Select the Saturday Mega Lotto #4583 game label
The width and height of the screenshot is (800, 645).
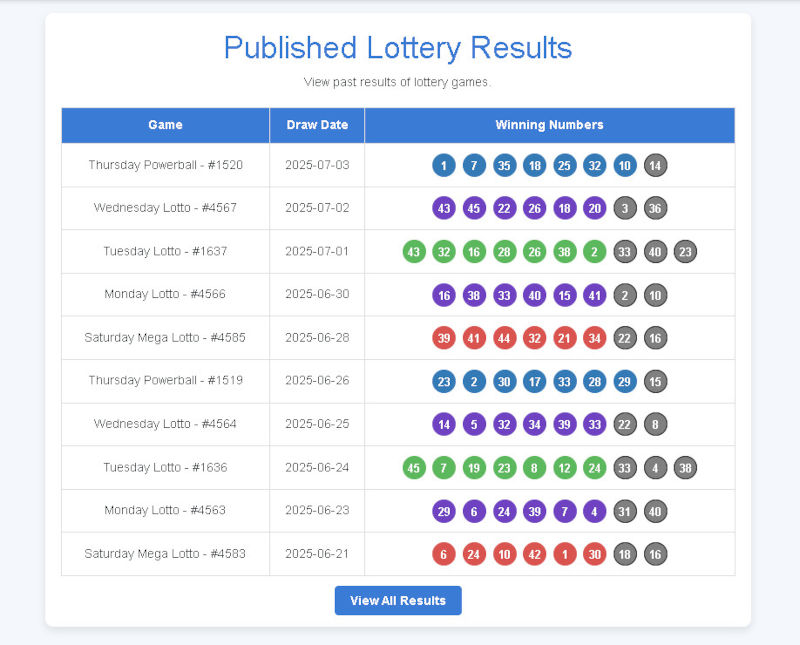tap(165, 554)
